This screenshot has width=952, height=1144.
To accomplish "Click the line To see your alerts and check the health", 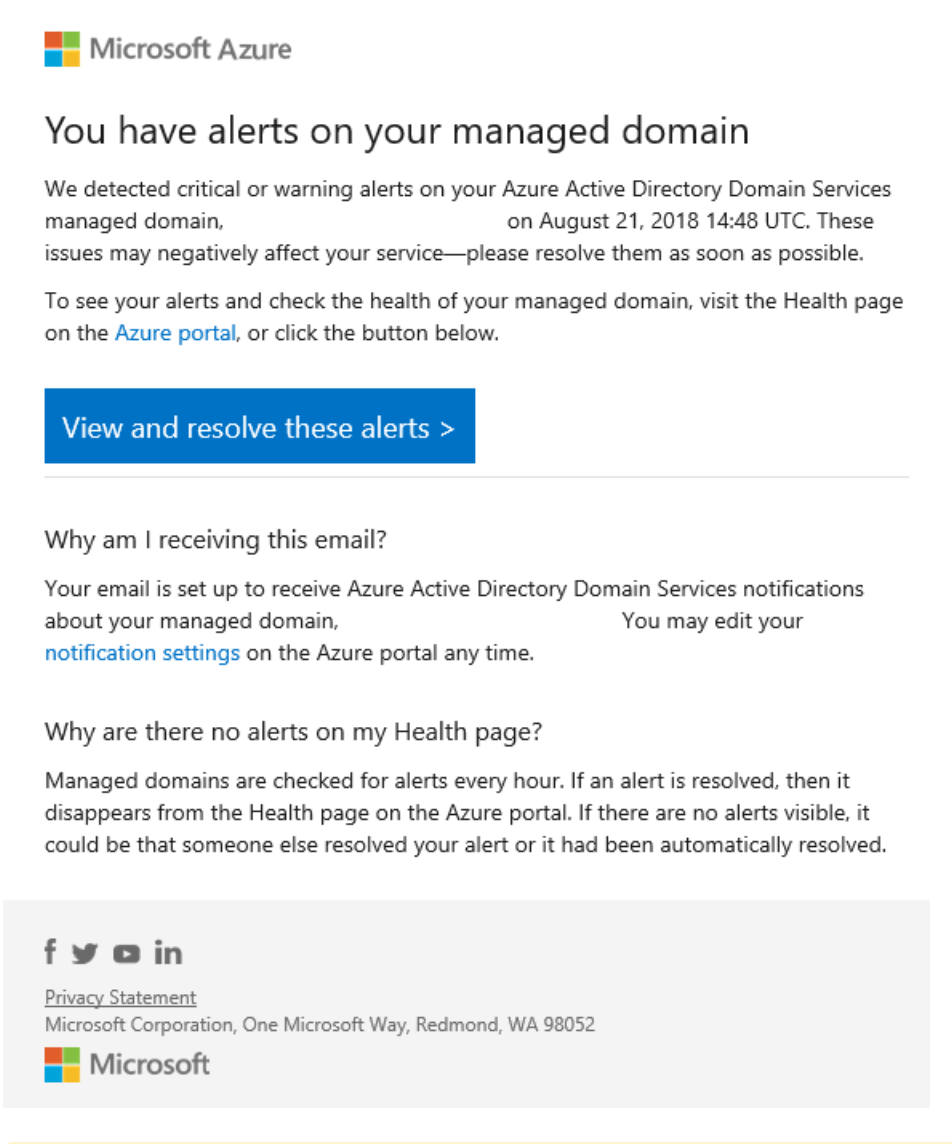I will click(x=474, y=301).
